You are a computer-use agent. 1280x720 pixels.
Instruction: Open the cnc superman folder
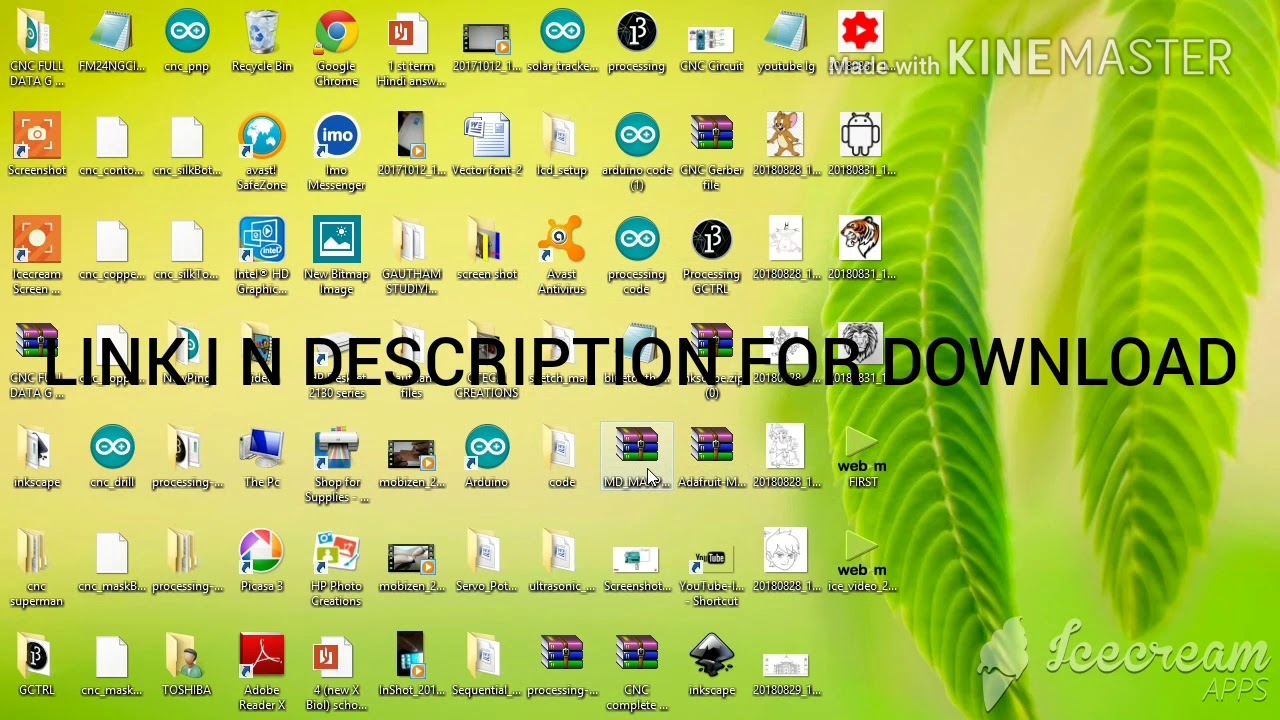click(x=37, y=569)
